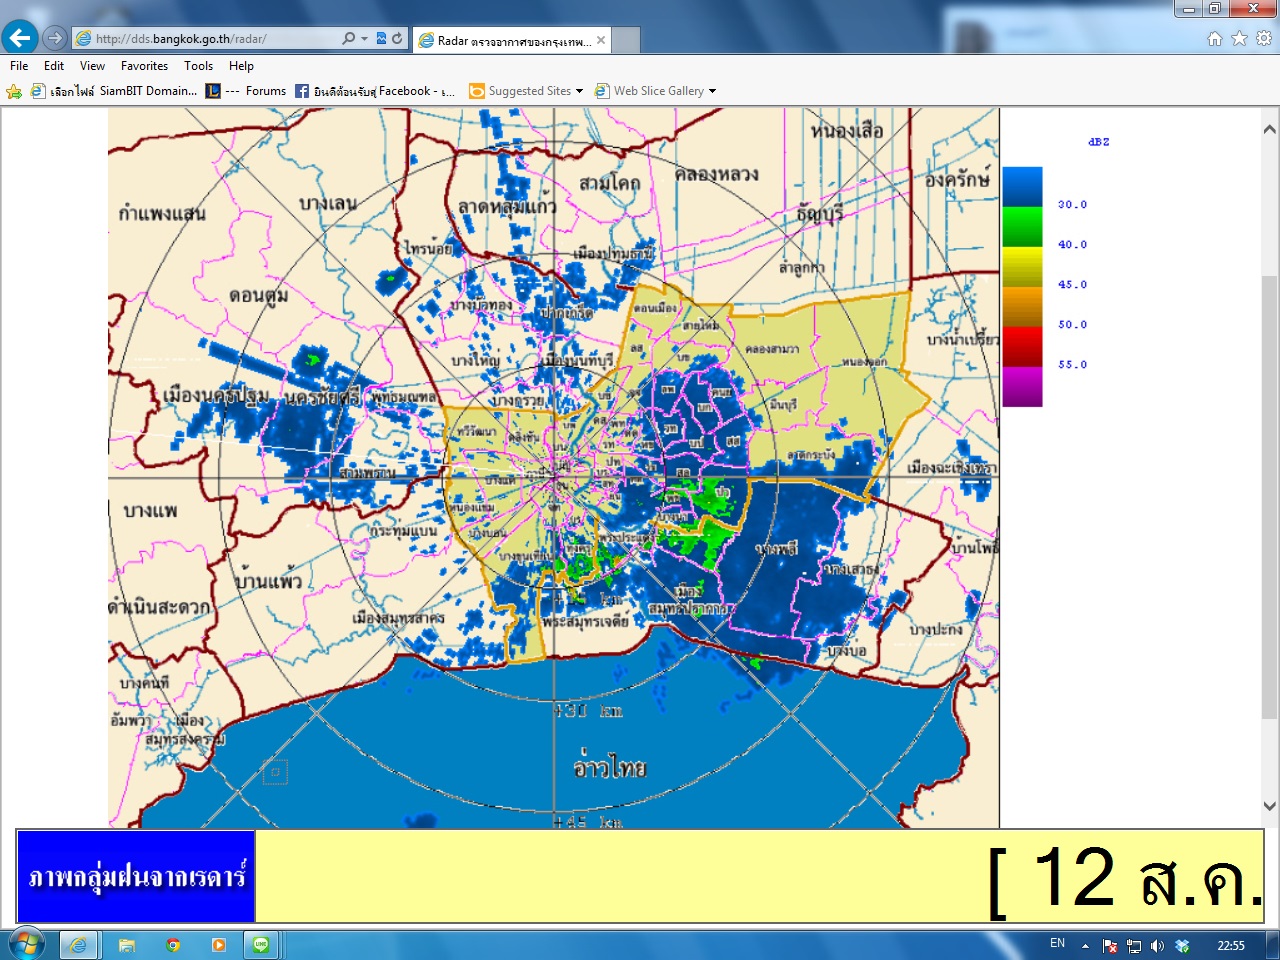Click the scroll down arrow on the page scrollbar

(x=1269, y=806)
